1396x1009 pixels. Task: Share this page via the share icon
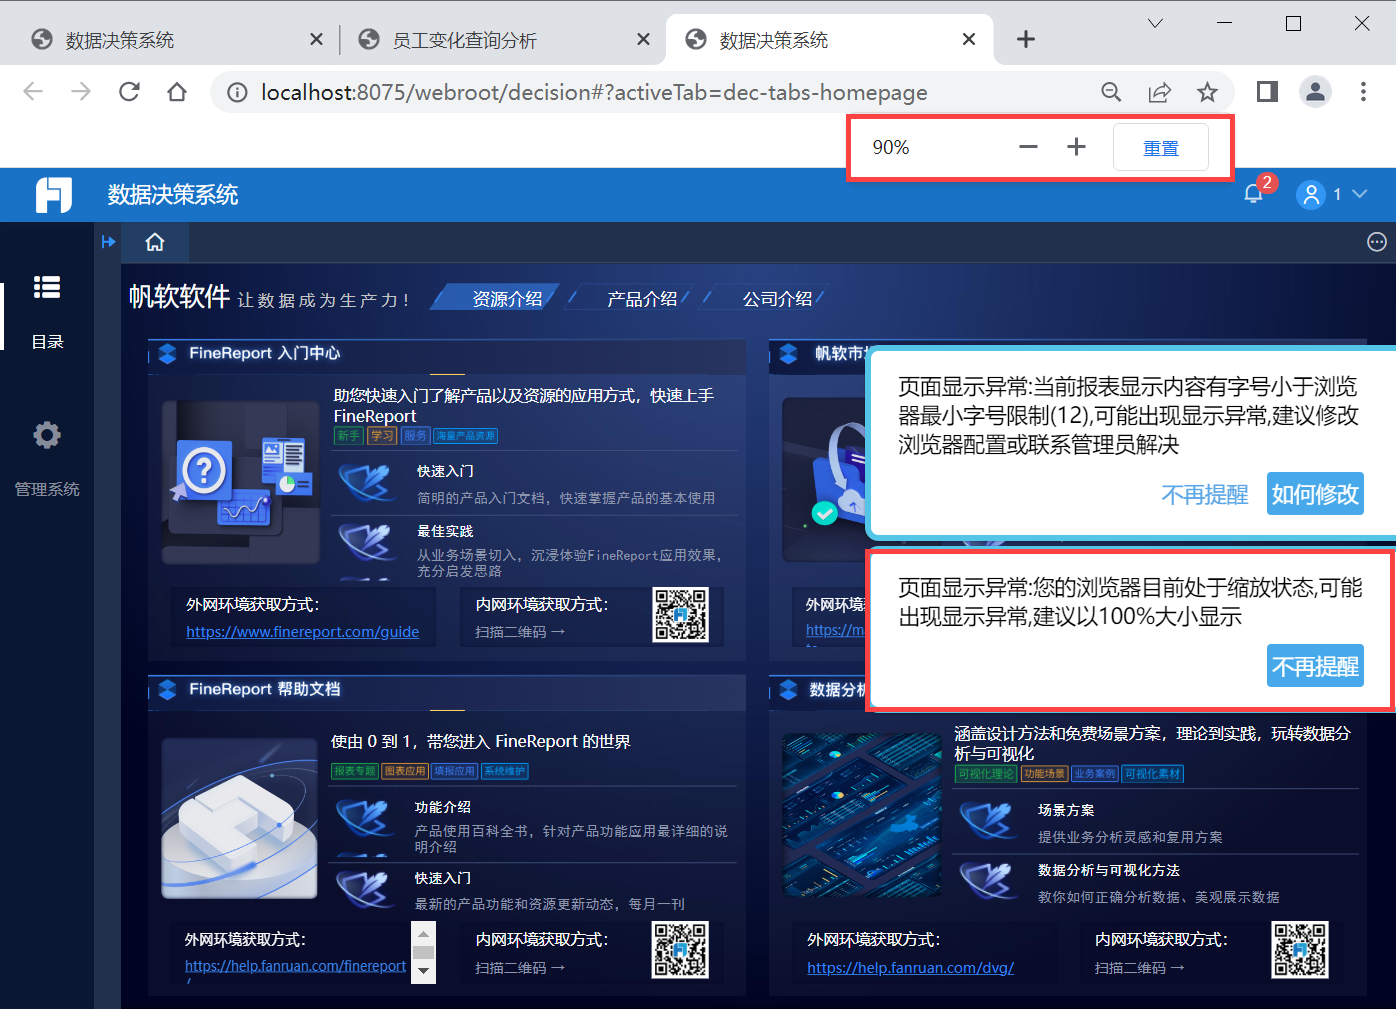(1159, 92)
